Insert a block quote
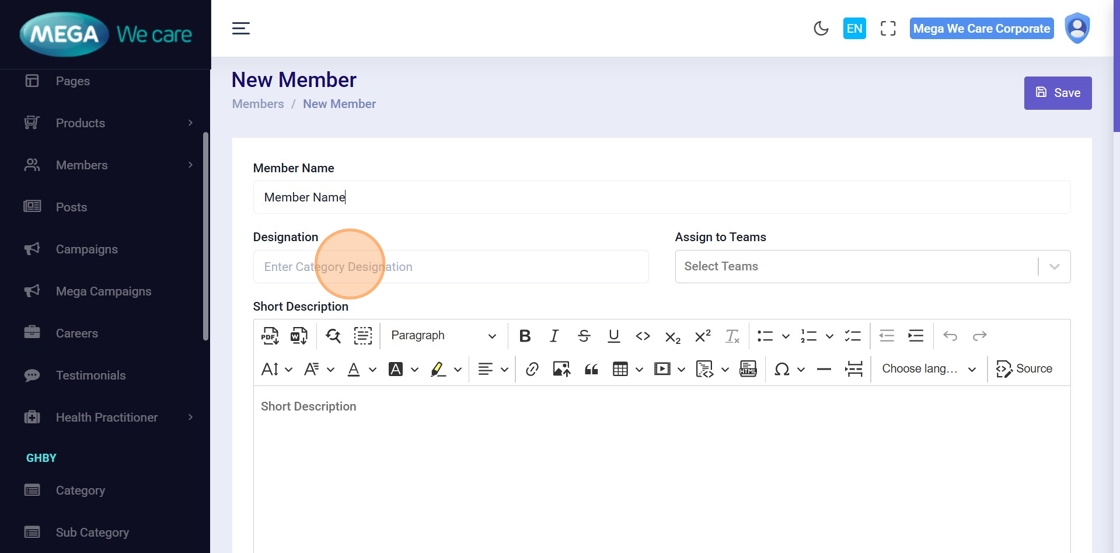 pos(591,369)
